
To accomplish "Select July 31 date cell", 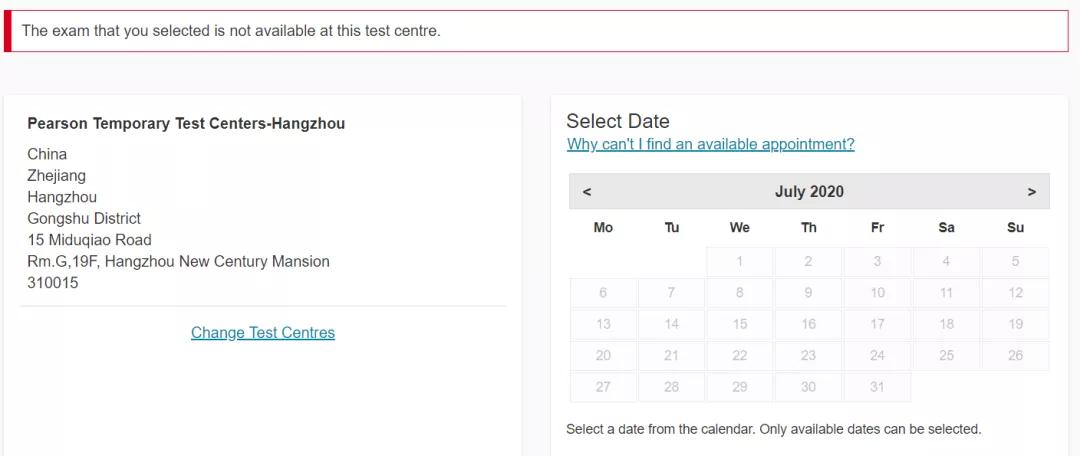I will 877,387.
